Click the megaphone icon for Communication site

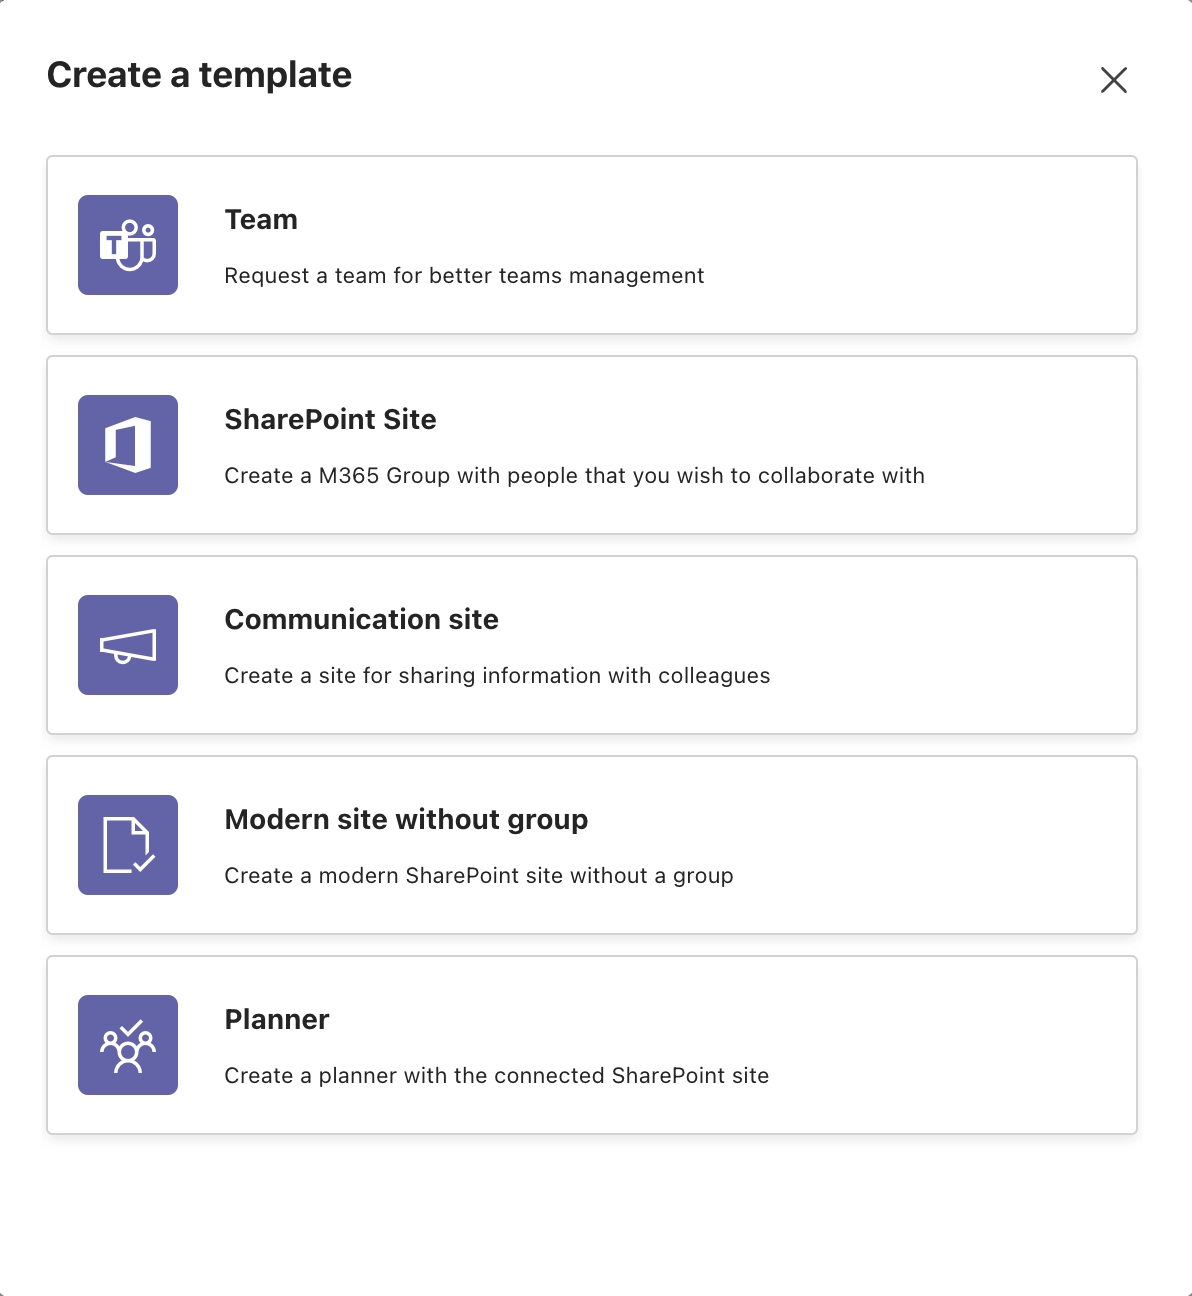(x=128, y=645)
